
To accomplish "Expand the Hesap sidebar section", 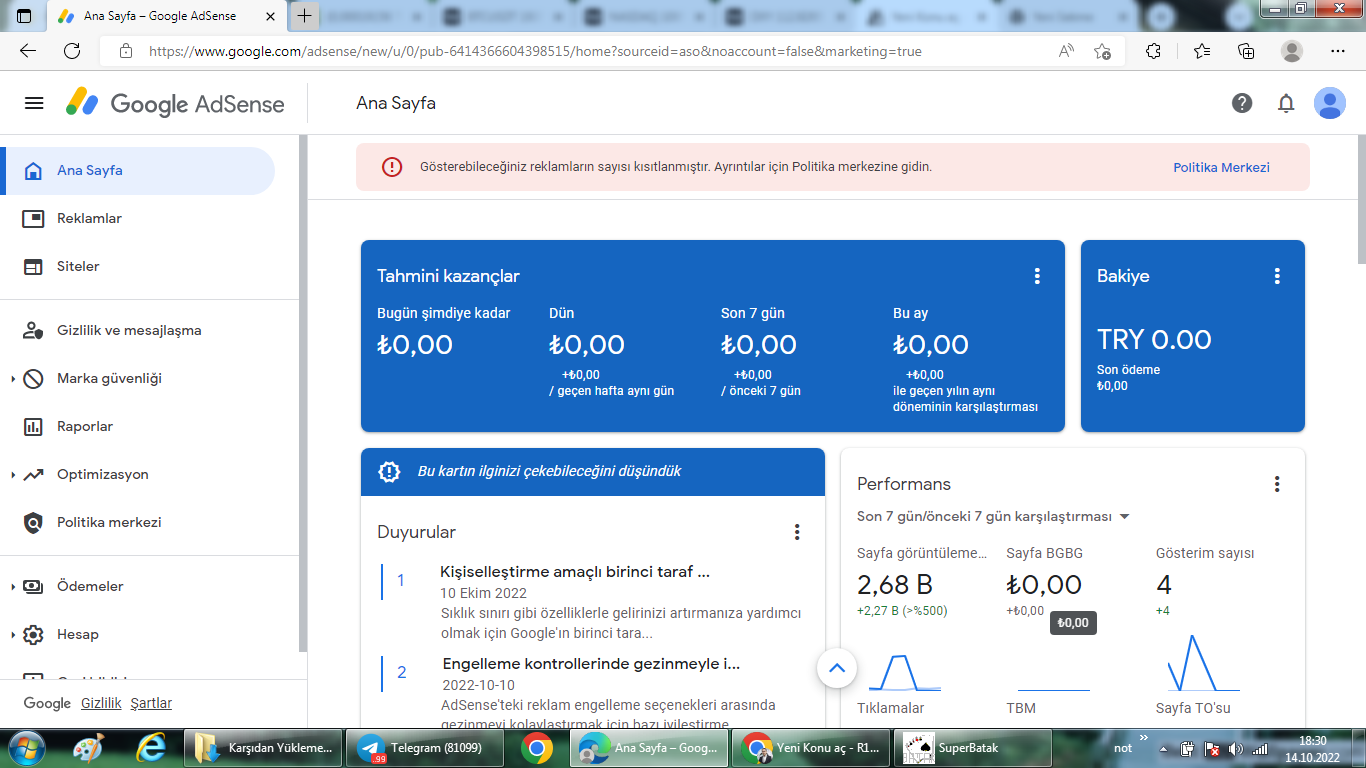I will (13, 635).
